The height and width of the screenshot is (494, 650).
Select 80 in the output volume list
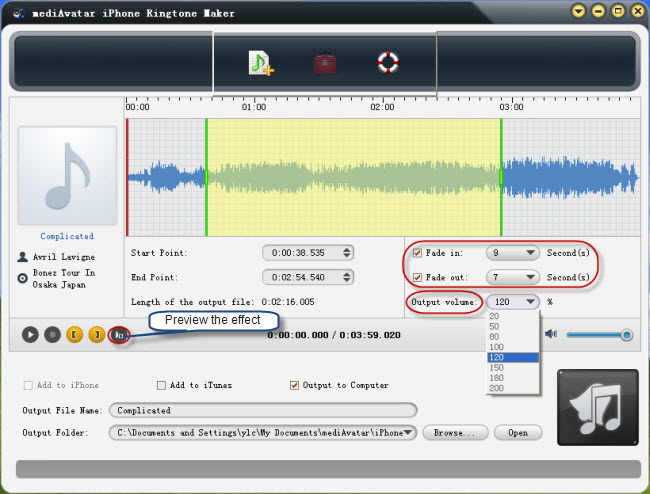(513, 337)
